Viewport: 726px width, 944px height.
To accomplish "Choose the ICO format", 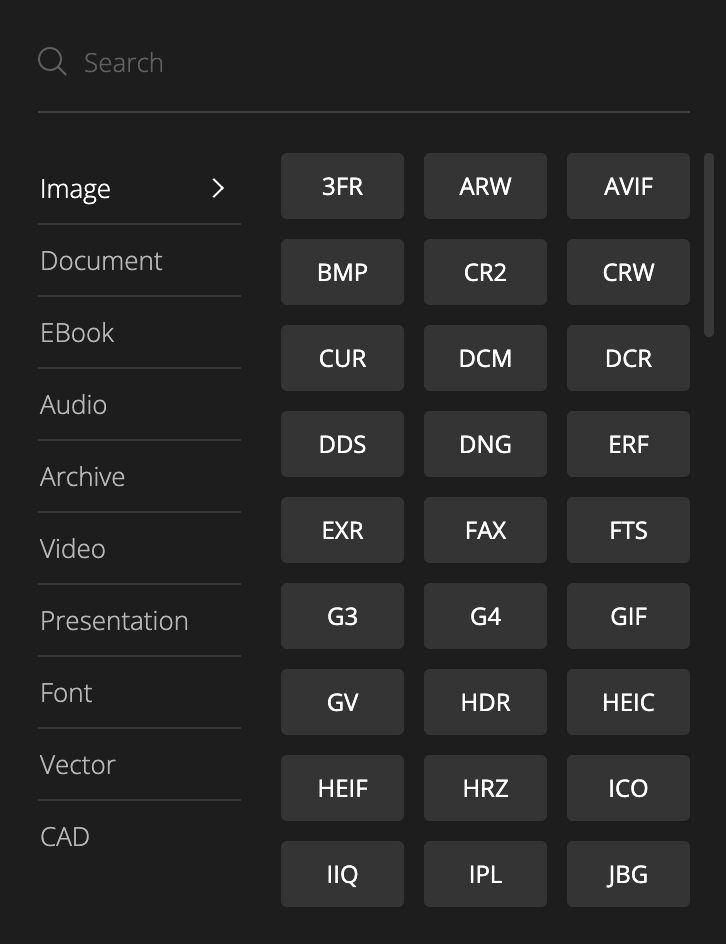I will (x=628, y=788).
